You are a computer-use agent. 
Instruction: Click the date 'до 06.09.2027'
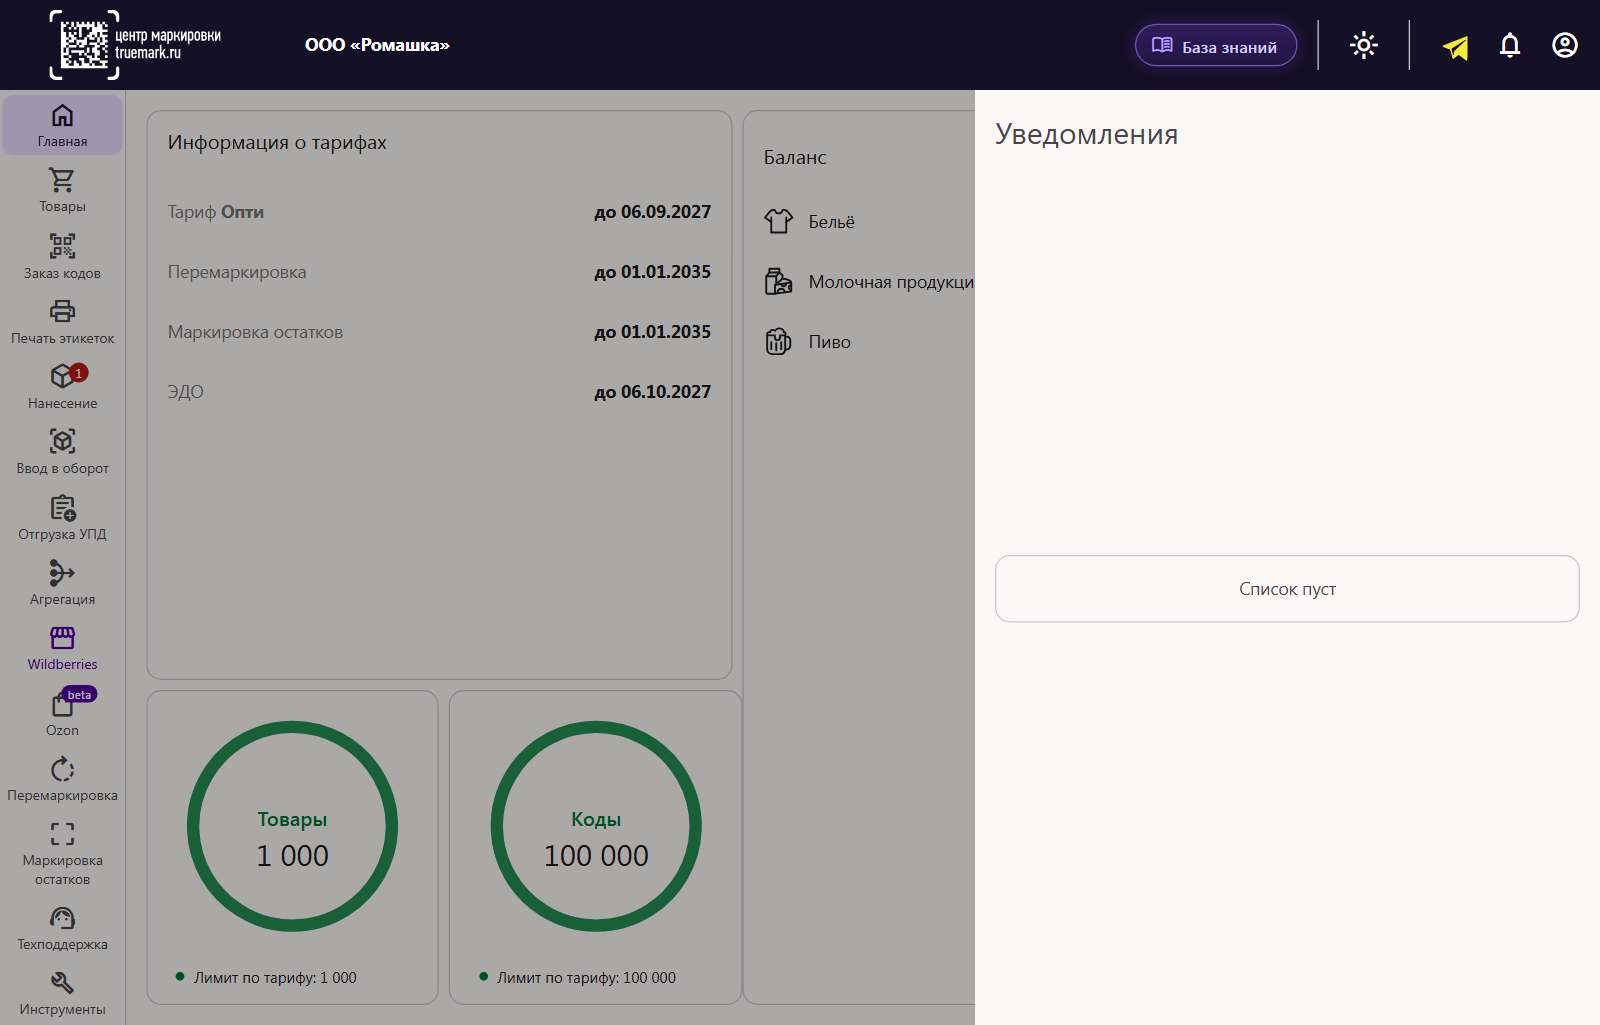(x=653, y=212)
